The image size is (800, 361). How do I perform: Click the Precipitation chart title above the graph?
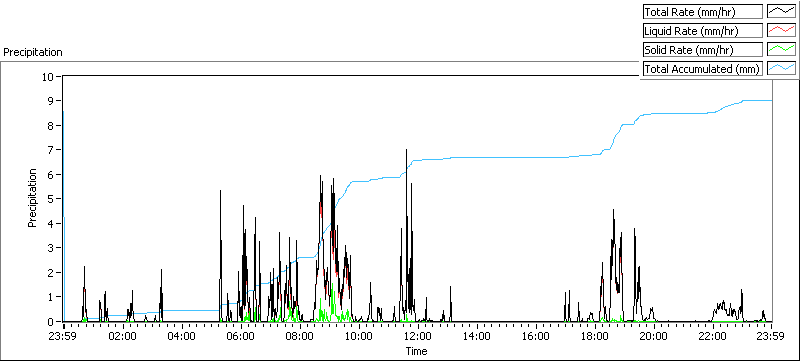tap(33, 52)
